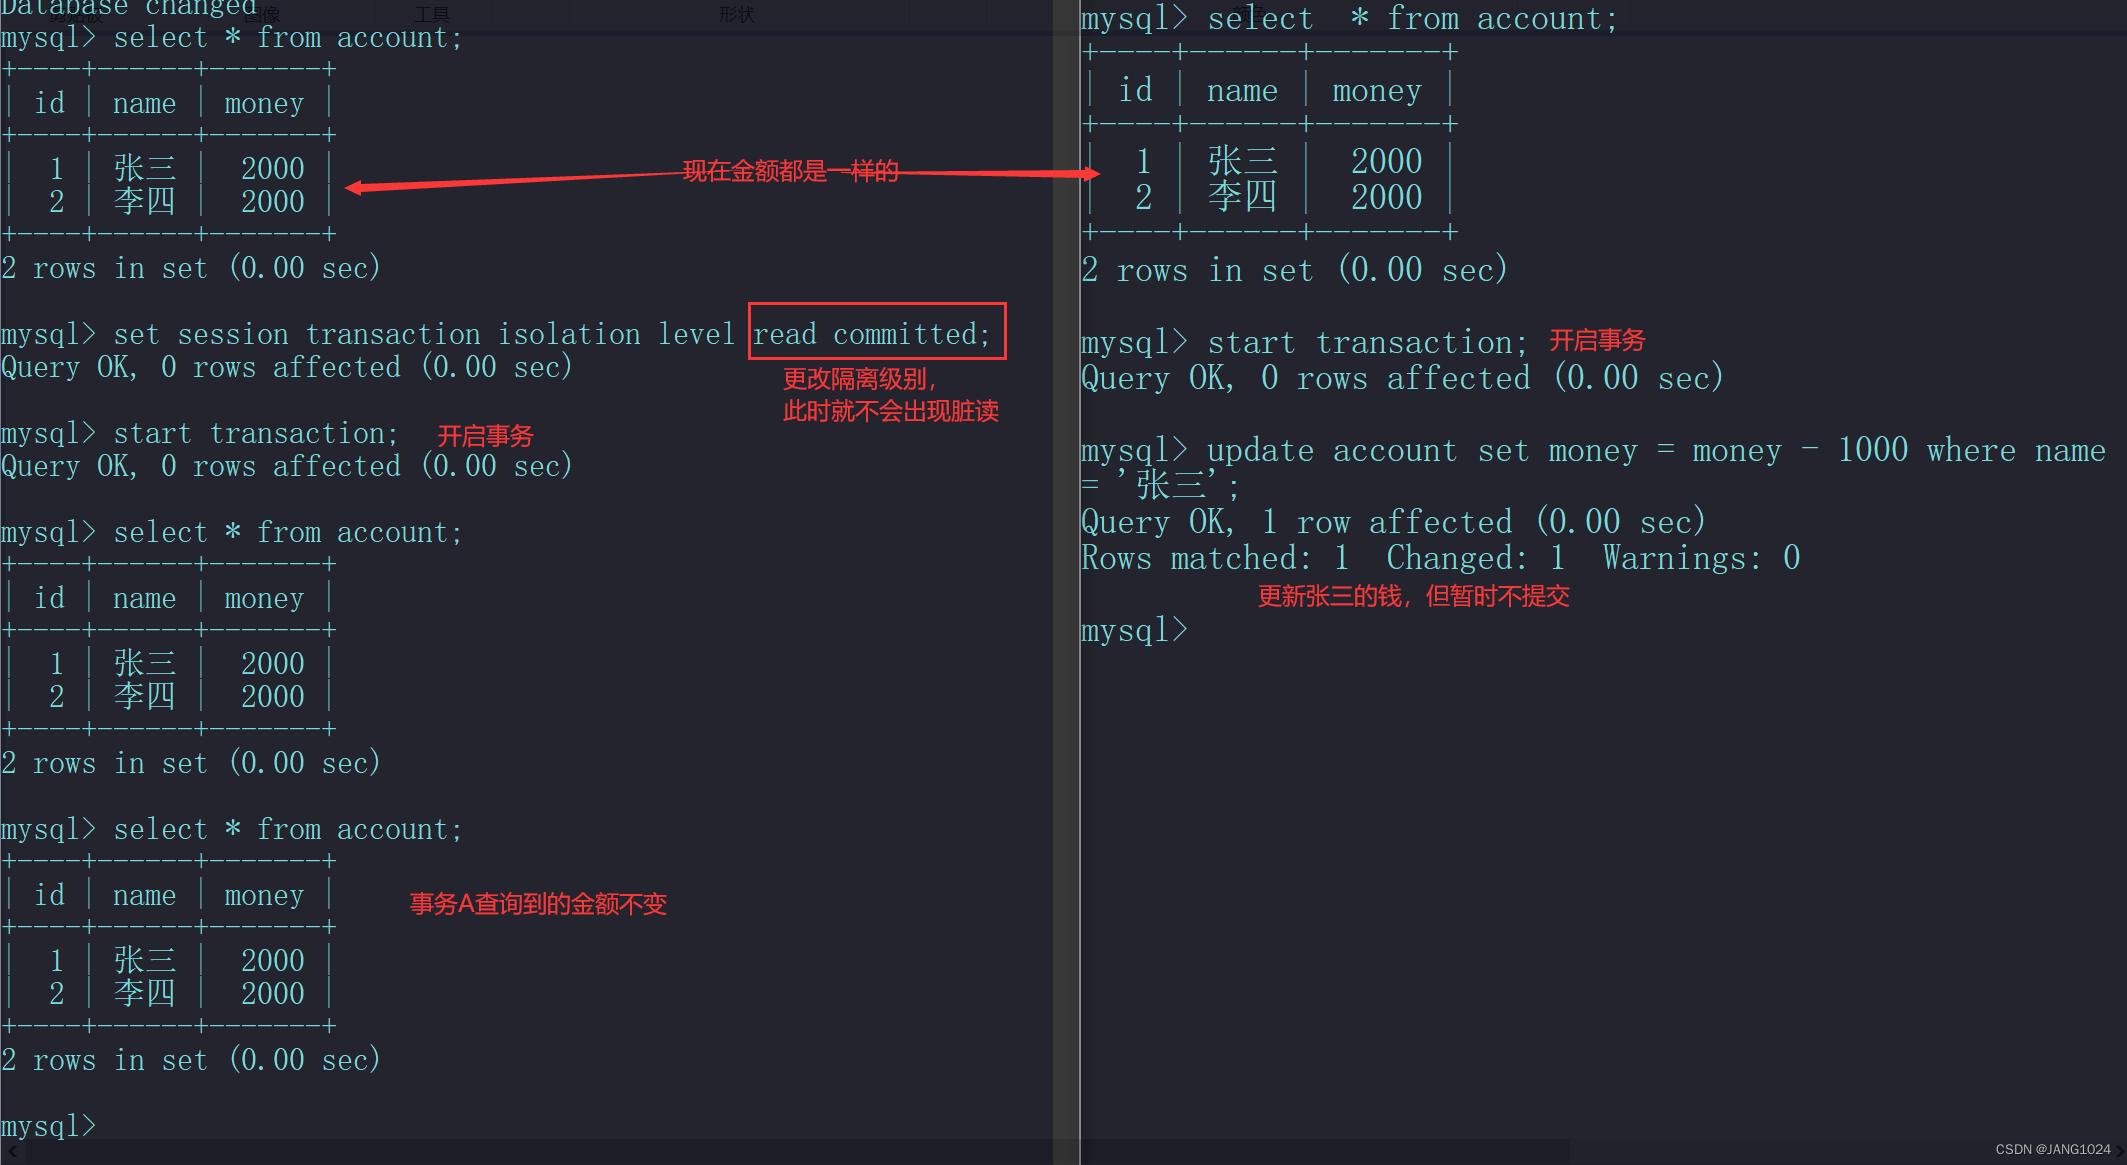Click the horizontal scrollbar's left arrow

point(12,1152)
